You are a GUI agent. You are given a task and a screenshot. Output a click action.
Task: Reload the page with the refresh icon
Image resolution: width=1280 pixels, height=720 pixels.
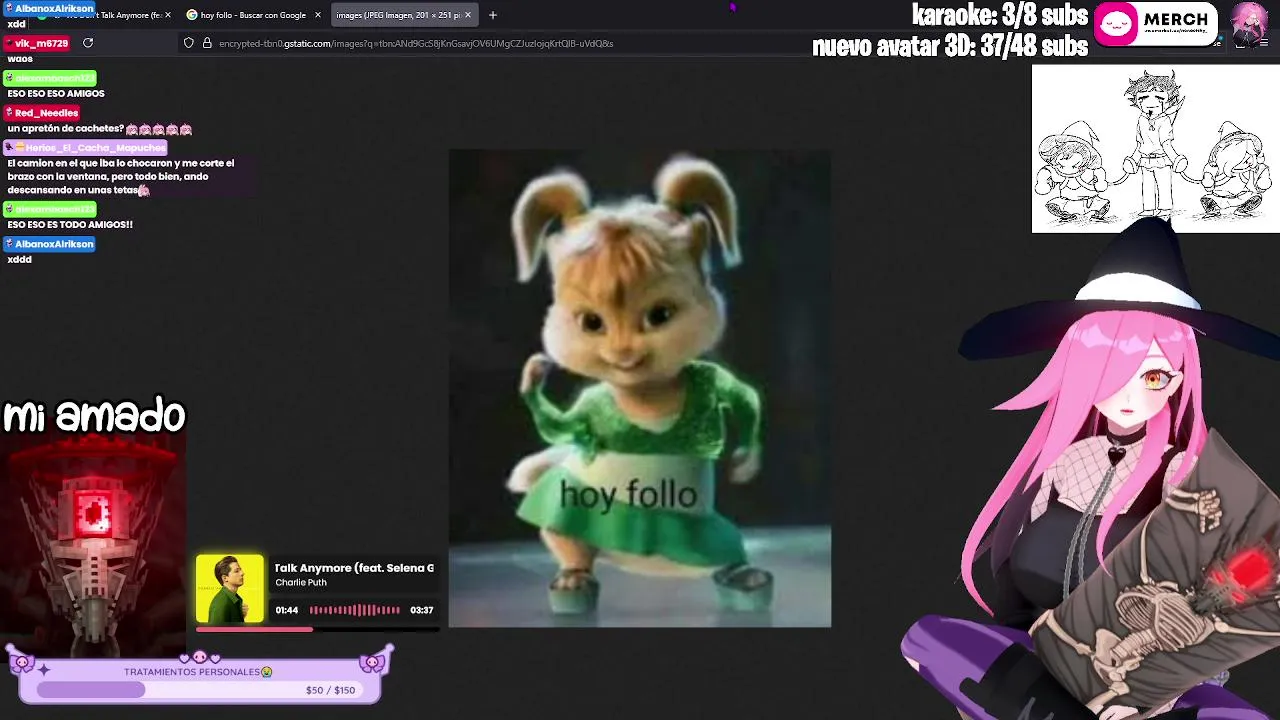(x=88, y=43)
